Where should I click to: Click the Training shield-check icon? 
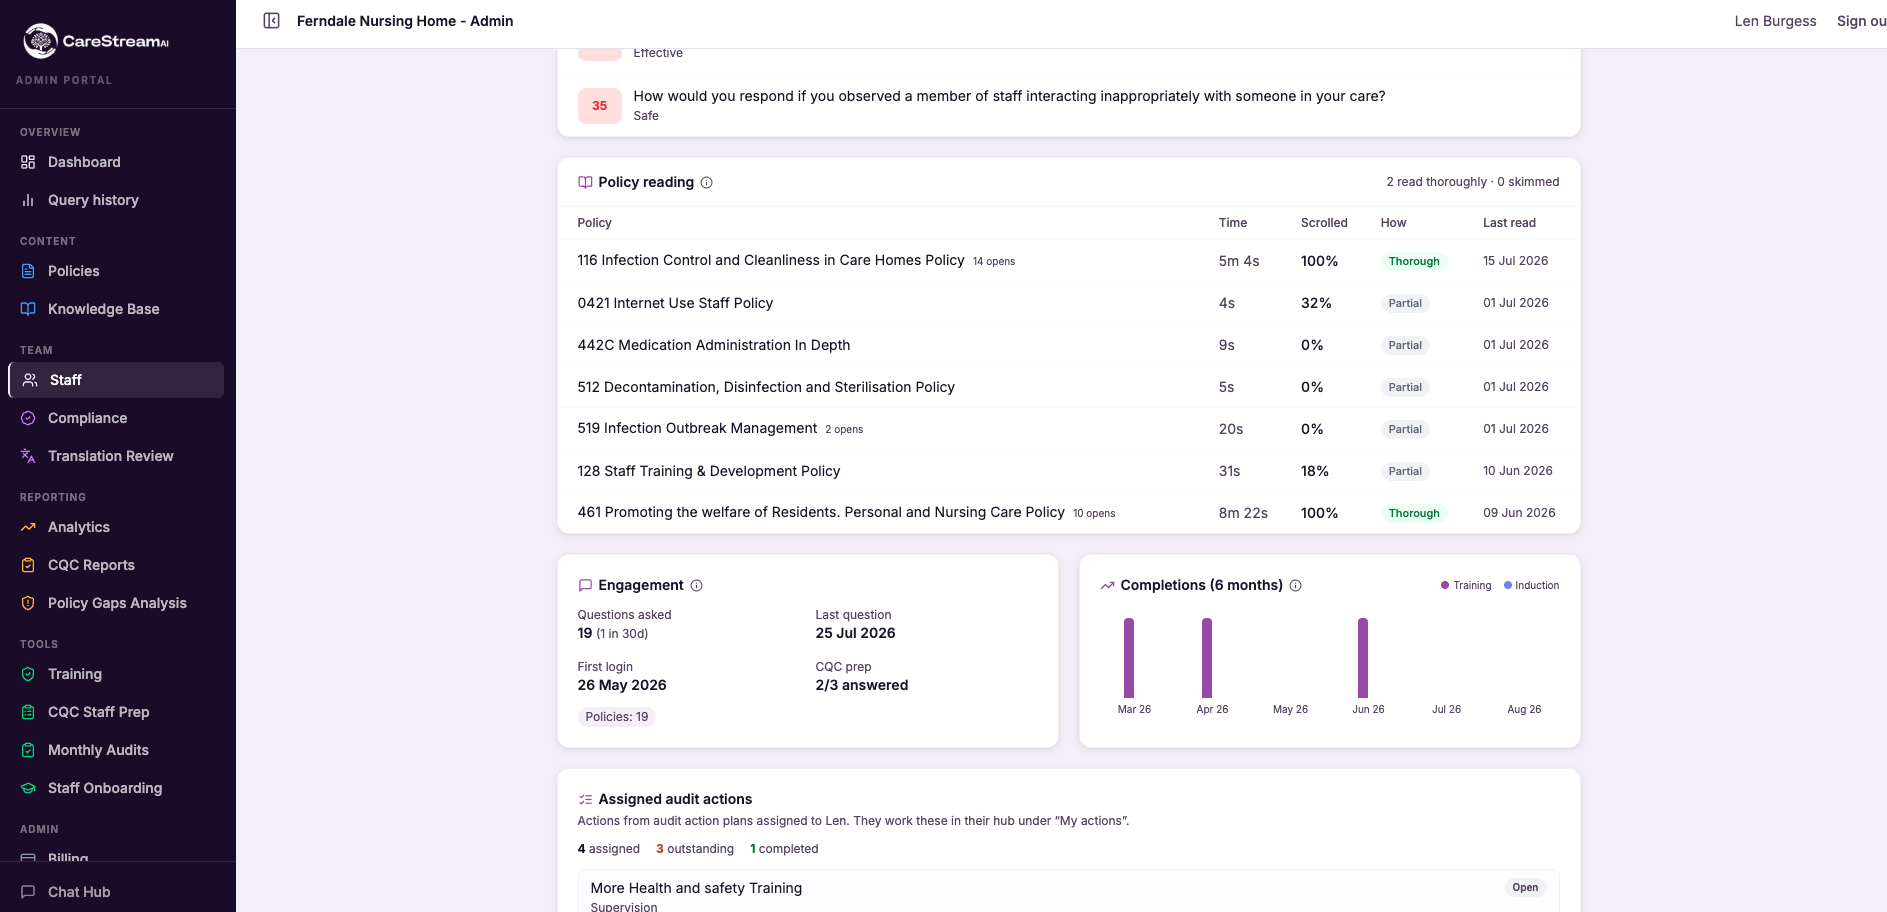tap(28, 674)
